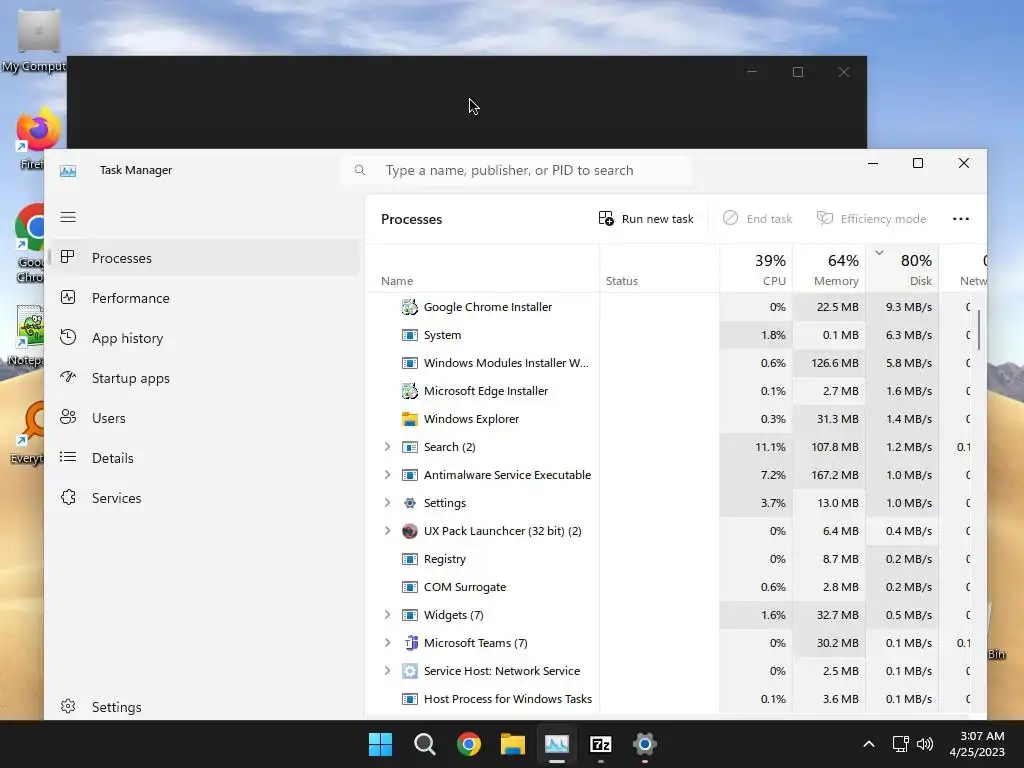Switch to the Performance page
Screen dimensions: 1024x768
[204, 298]
